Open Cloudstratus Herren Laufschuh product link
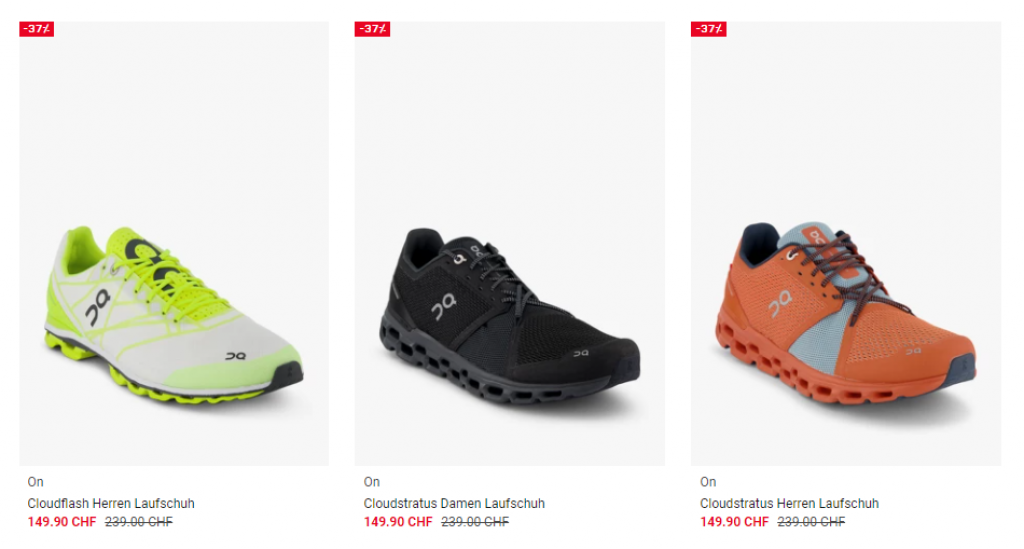Viewport: 1024px width, 549px height. [x=789, y=503]
